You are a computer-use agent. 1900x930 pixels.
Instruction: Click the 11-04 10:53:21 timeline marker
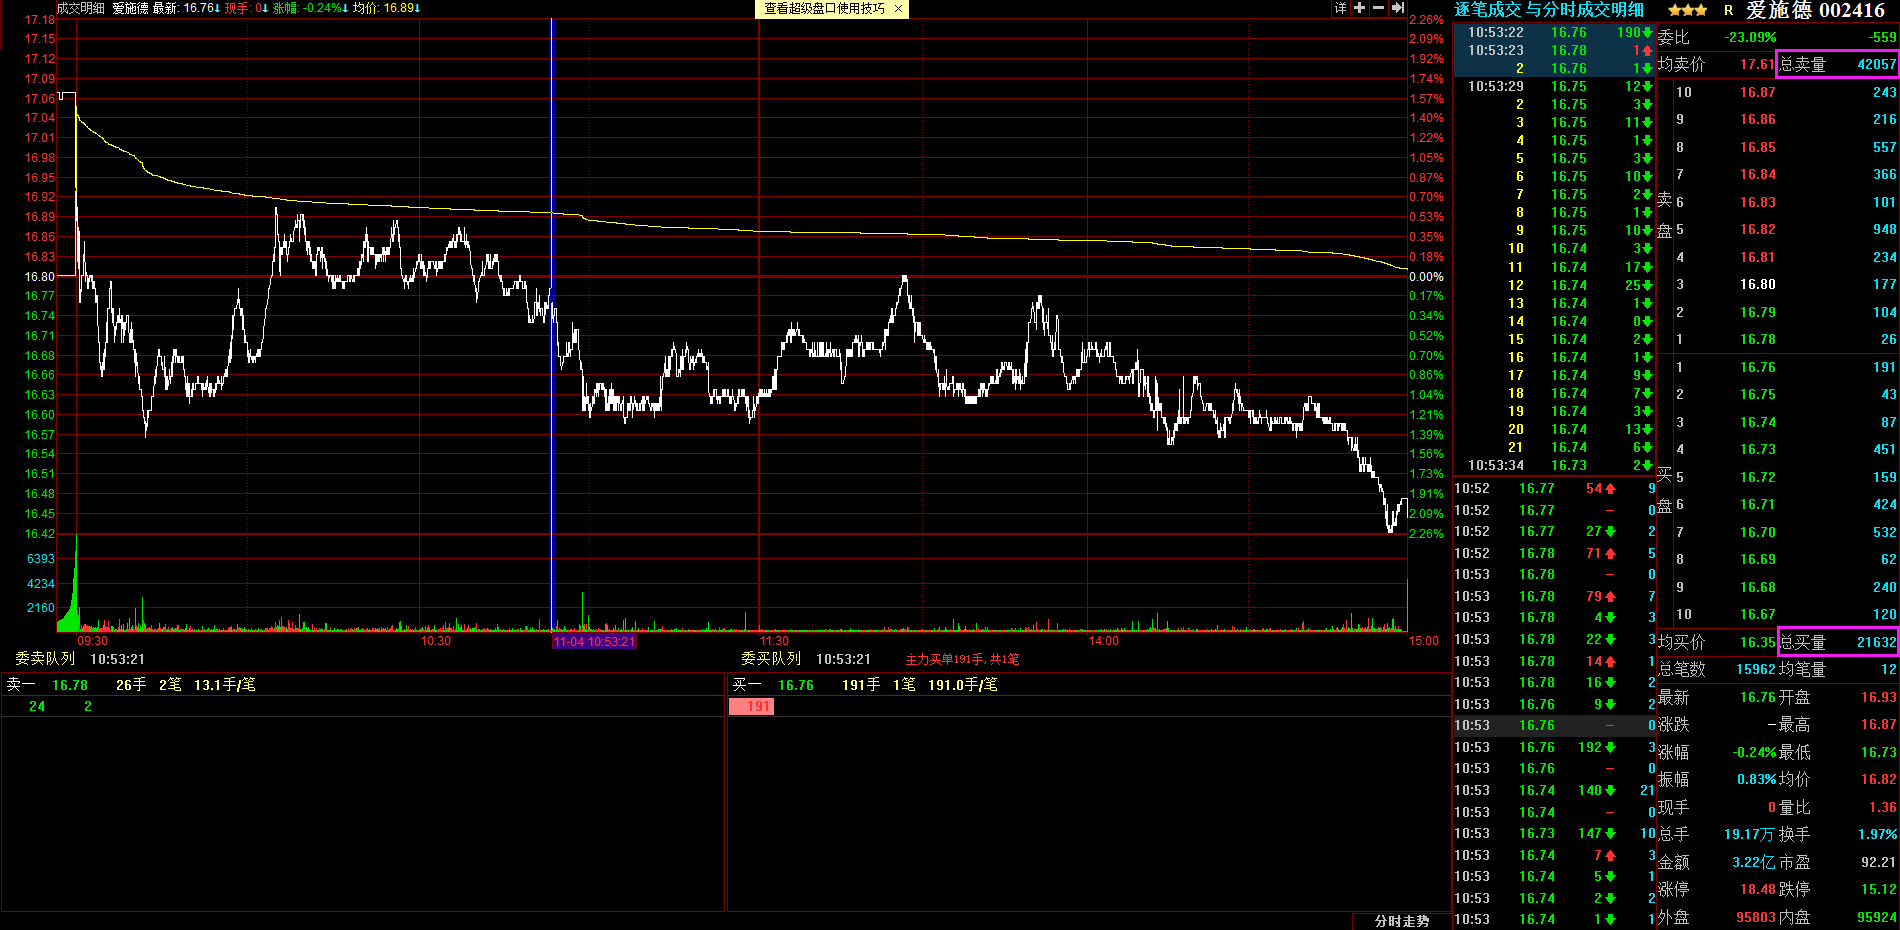tap(594, 641)
